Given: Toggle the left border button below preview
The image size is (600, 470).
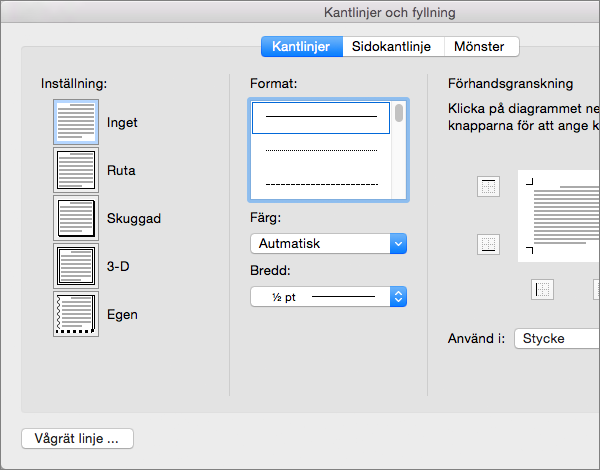Looking at the screenshot, I should click(x=542, y=289).
